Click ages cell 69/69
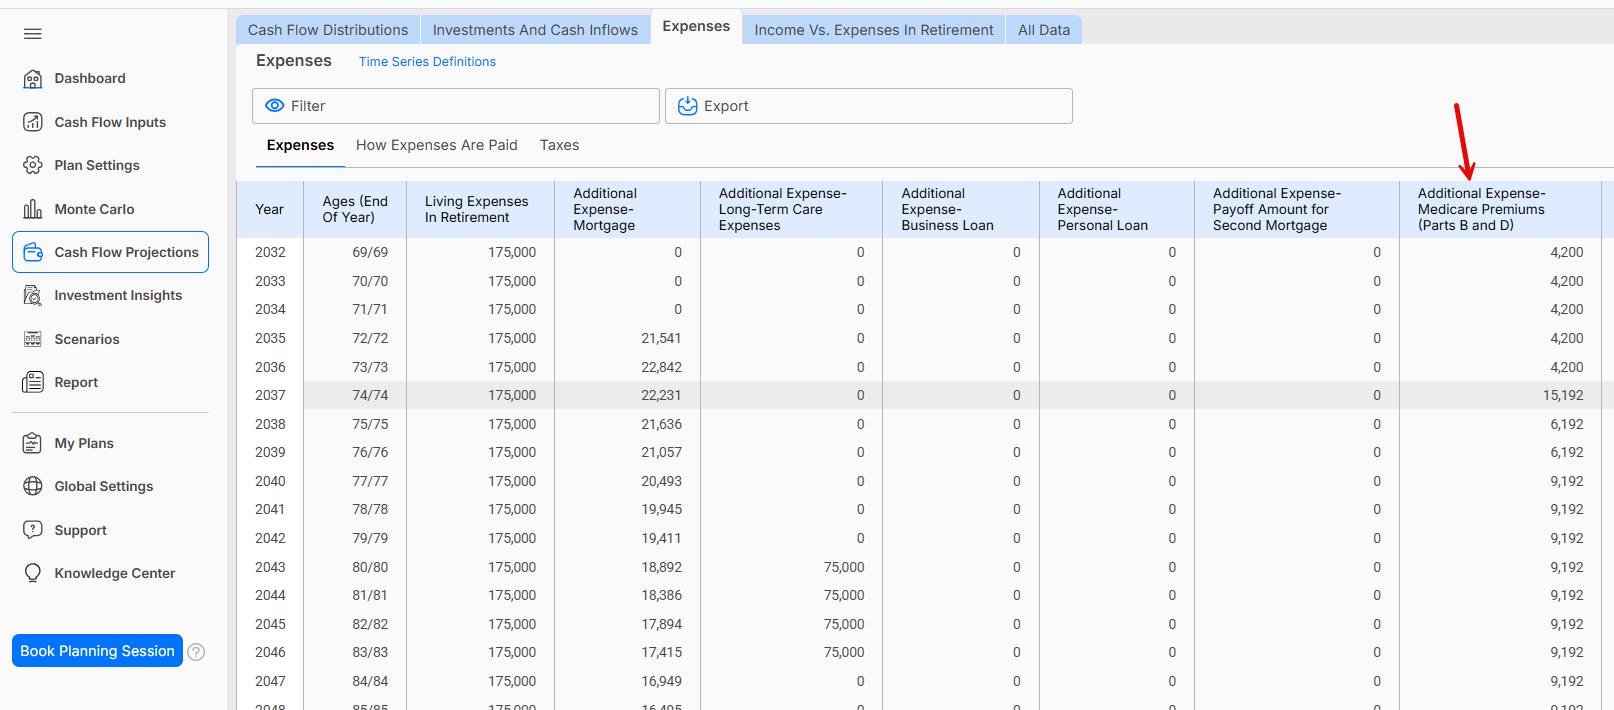The image size is (1614, 710). 370,253
